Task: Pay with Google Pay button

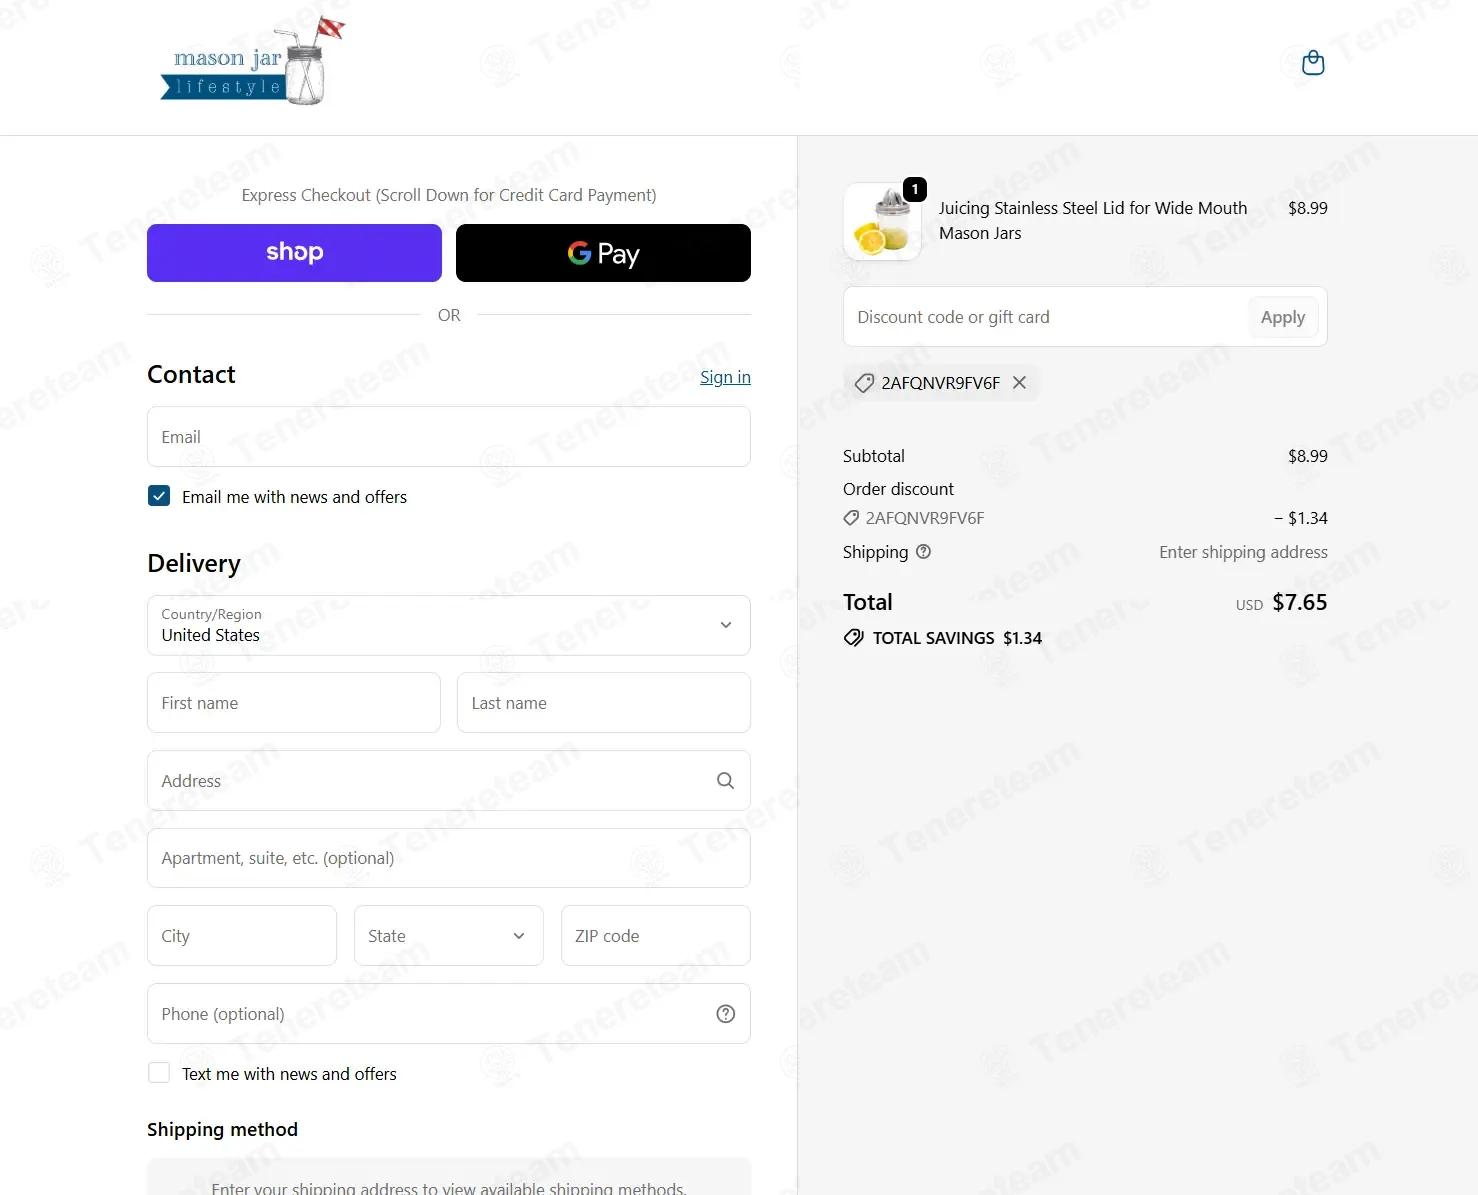Action: (x=603, y=253)
